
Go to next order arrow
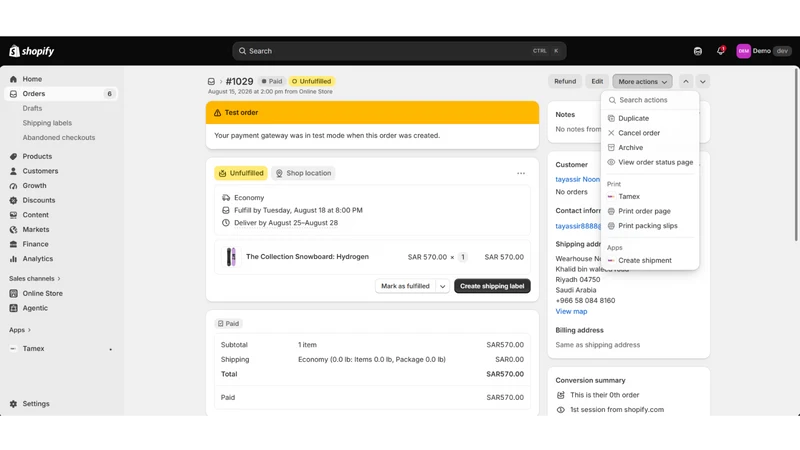[703, 82]
